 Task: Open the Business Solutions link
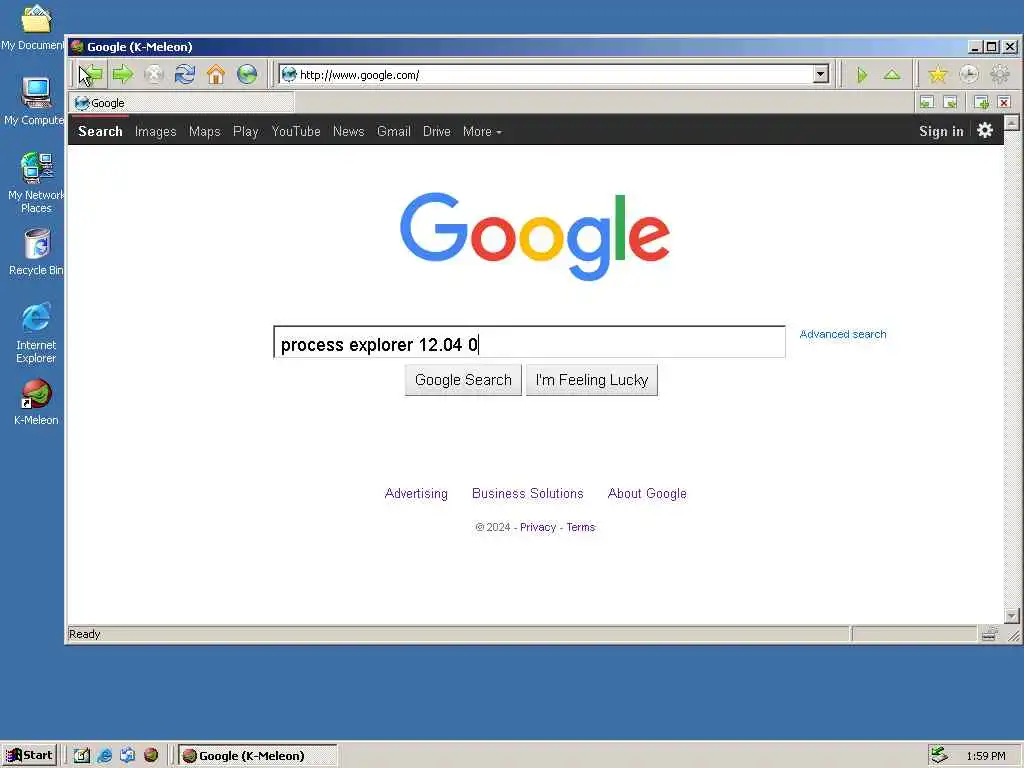click(528, 494)
